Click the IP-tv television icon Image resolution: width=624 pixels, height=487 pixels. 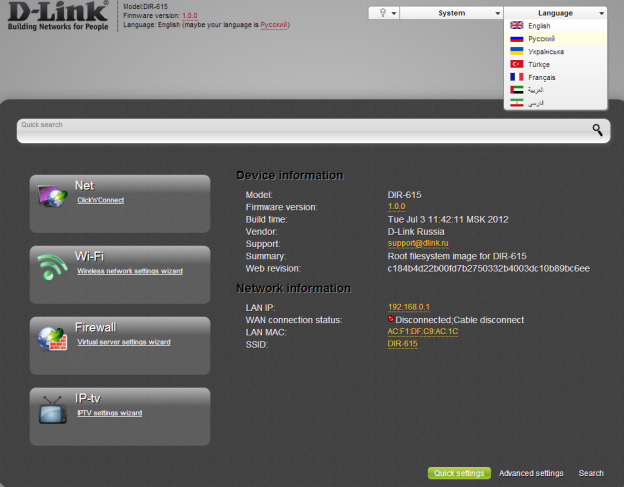53,410
